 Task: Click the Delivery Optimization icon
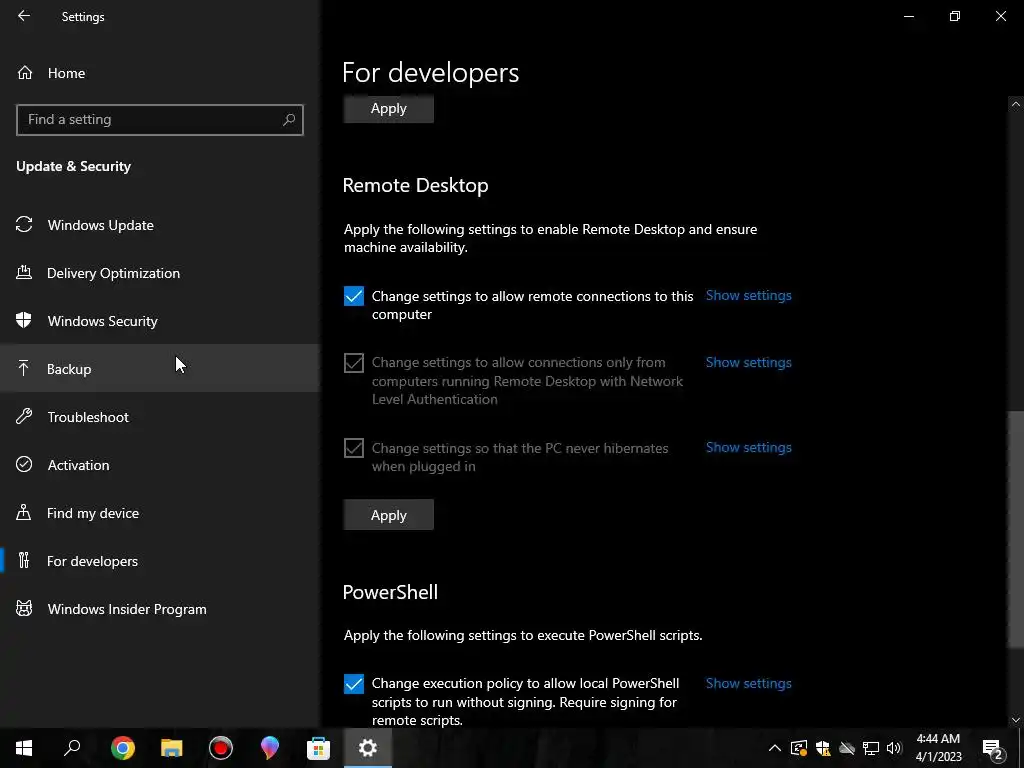pyautogui.click(x=24, y=272)
